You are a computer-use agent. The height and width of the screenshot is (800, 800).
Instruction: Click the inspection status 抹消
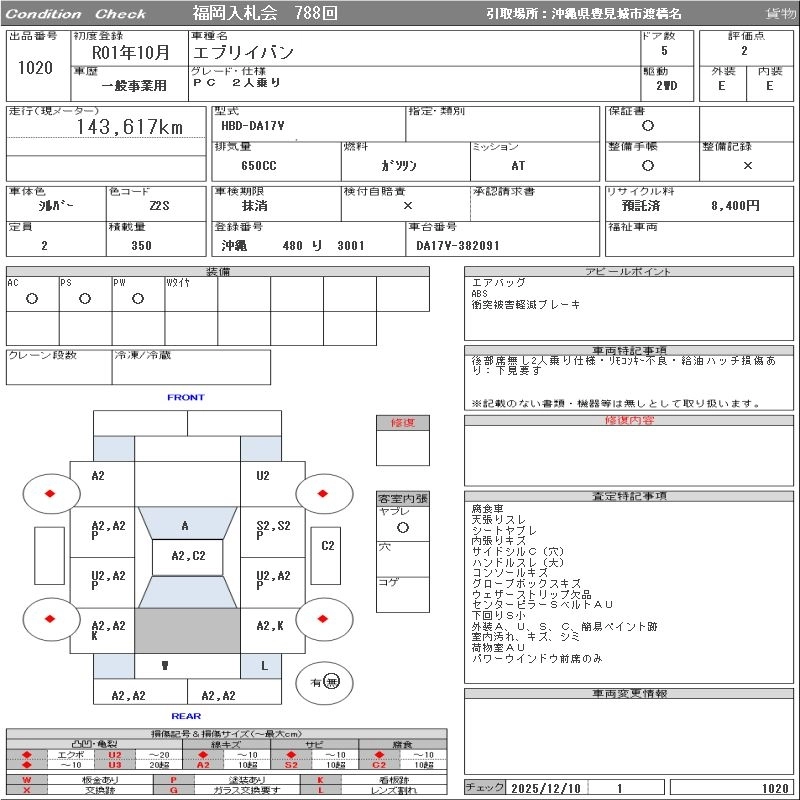[255, 205]
